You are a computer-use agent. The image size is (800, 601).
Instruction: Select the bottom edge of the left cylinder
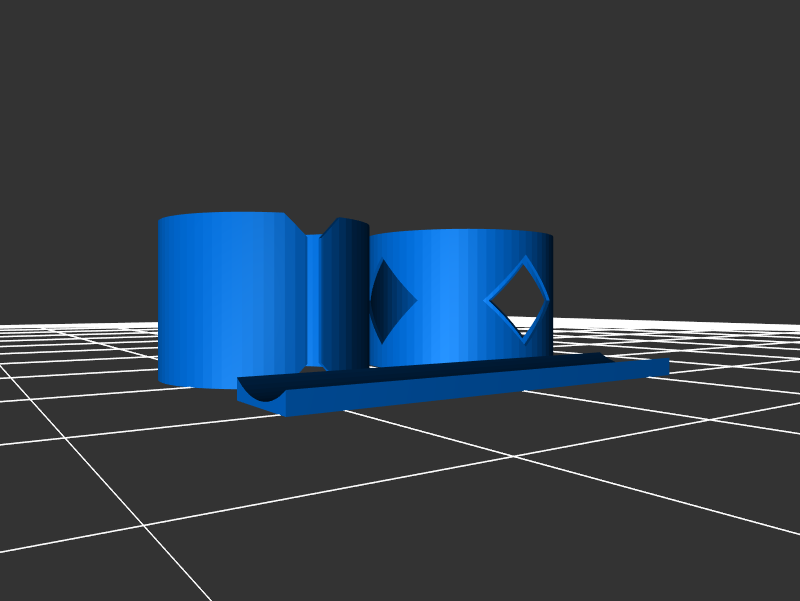(200, 383)
